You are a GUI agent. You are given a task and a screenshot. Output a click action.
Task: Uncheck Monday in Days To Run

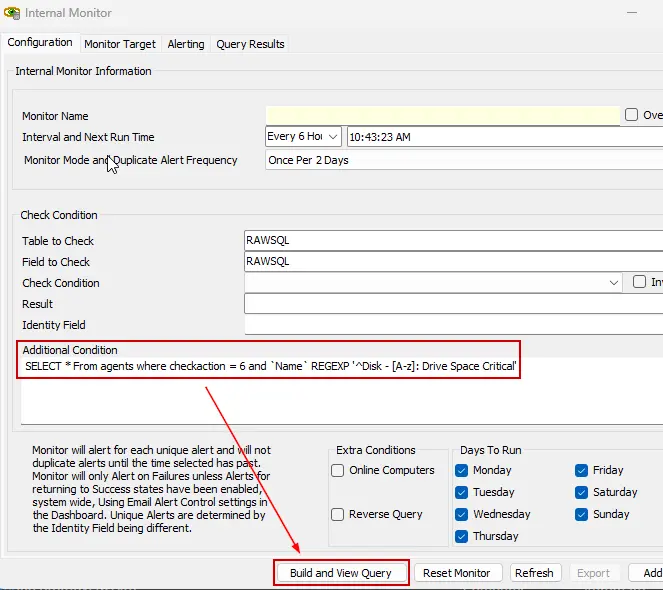tap(462, 470)
